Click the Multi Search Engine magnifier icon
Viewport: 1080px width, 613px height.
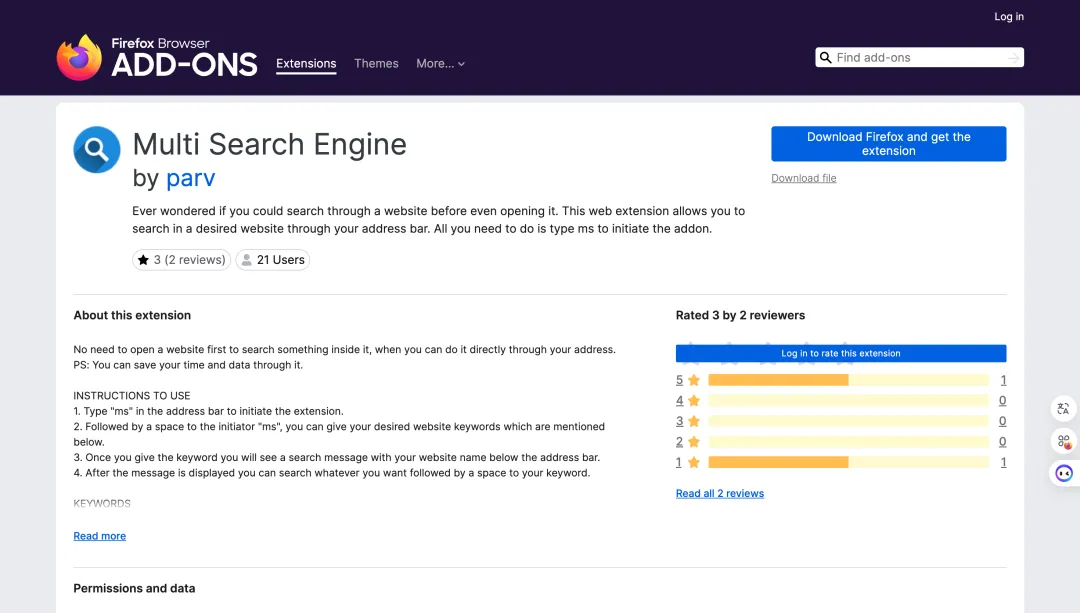tap(97, 150)
